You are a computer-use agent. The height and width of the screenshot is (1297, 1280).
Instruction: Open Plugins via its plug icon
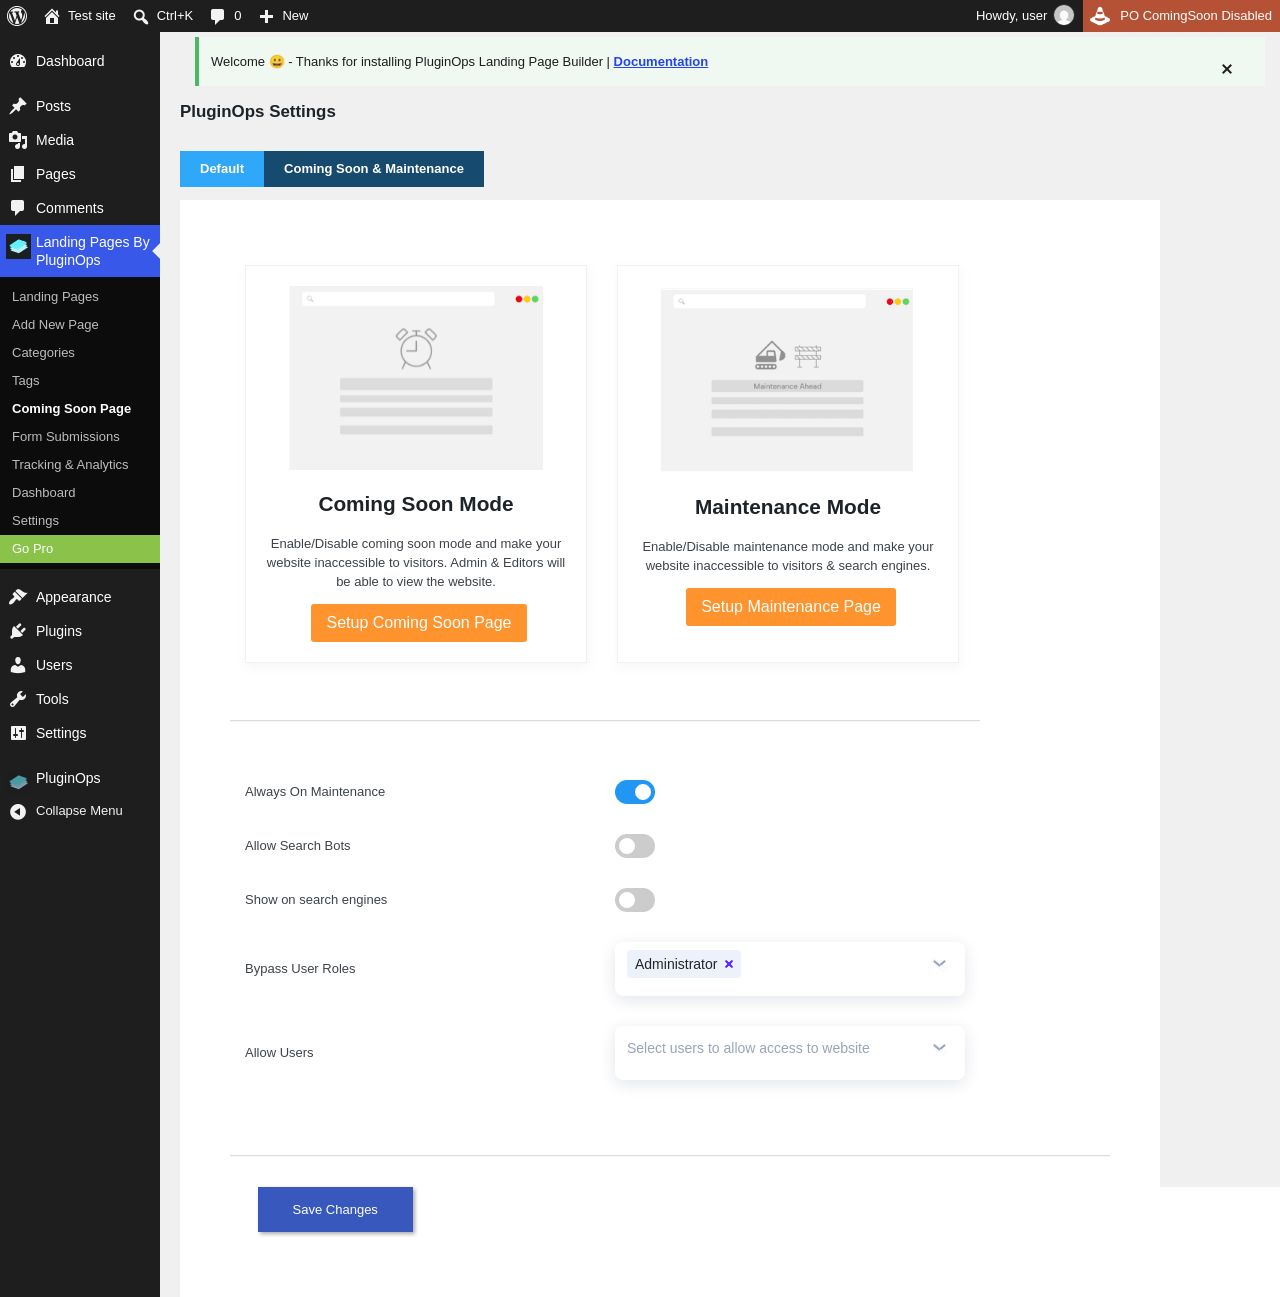[18, 631]
